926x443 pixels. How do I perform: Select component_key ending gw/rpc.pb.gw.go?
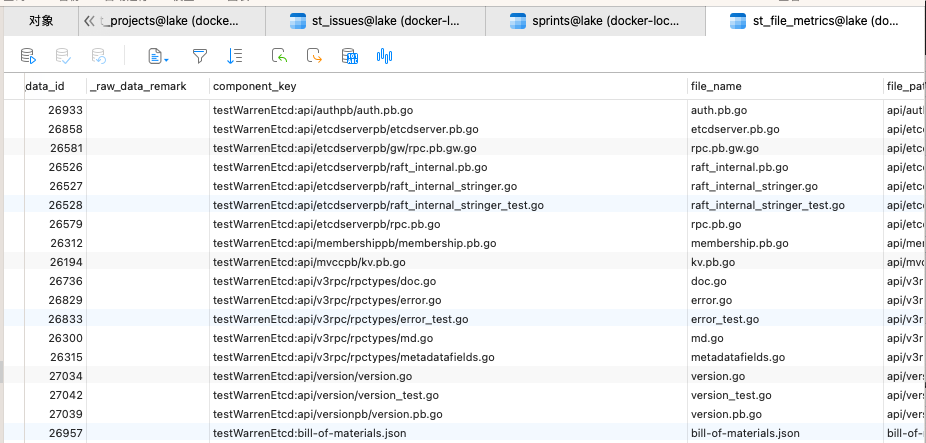coord(448,148)
